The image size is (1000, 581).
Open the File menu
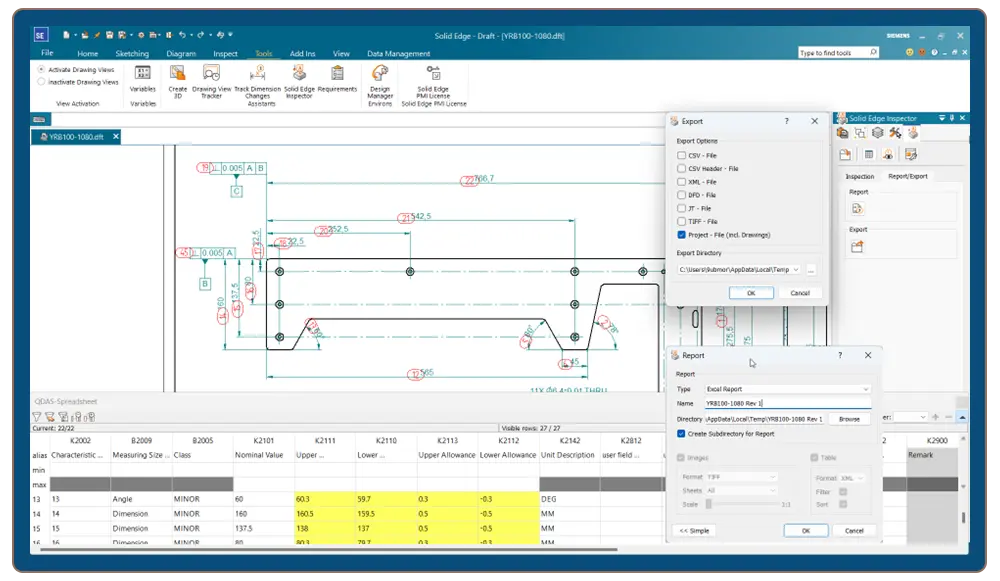pyautogui.click(x=47, y=53)
